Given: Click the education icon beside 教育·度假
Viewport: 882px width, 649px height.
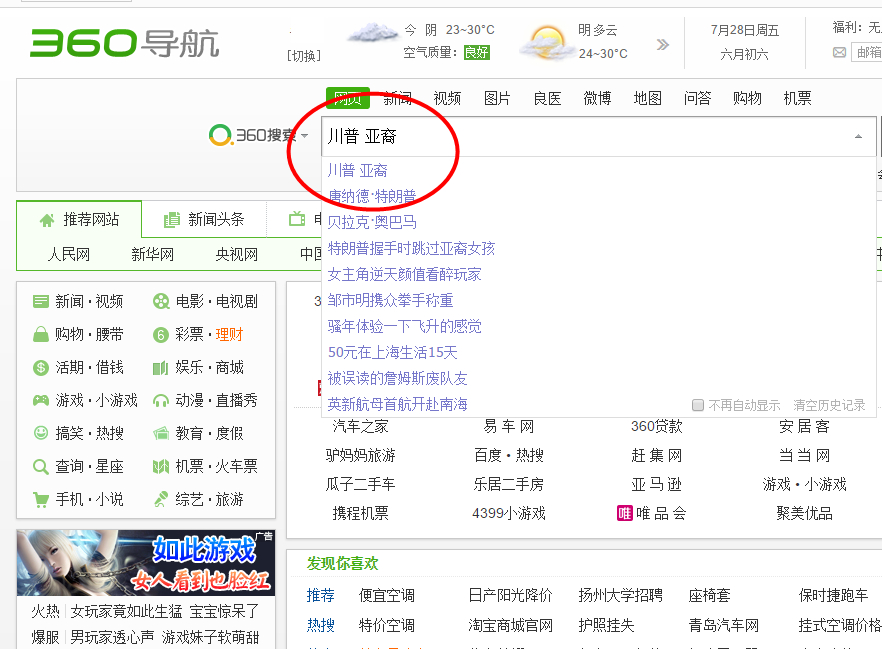Looking at the screenshot, I should coord(161,434).
